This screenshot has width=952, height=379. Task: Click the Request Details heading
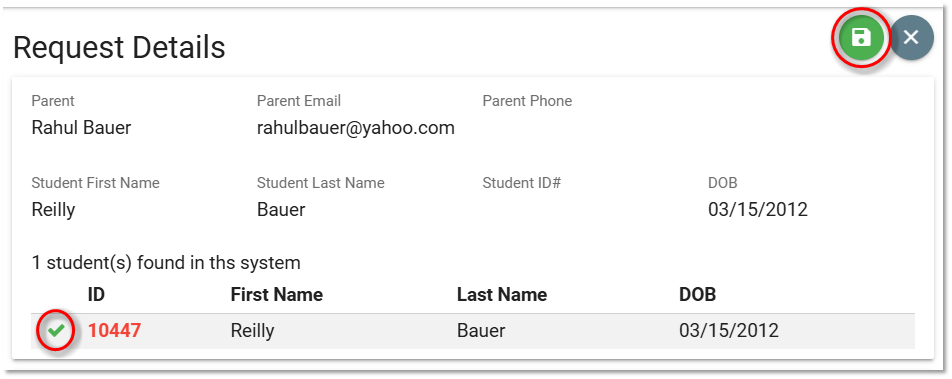119,48
